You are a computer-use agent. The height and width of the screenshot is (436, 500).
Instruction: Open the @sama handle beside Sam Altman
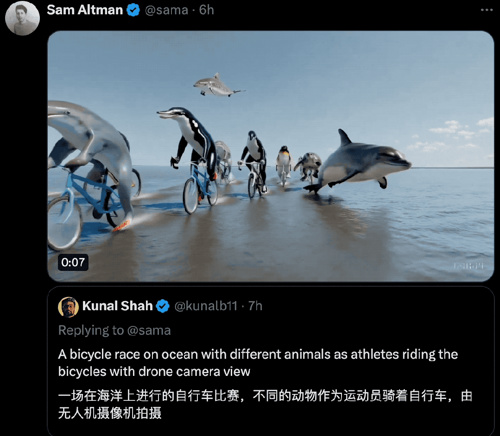pos(166,10)
